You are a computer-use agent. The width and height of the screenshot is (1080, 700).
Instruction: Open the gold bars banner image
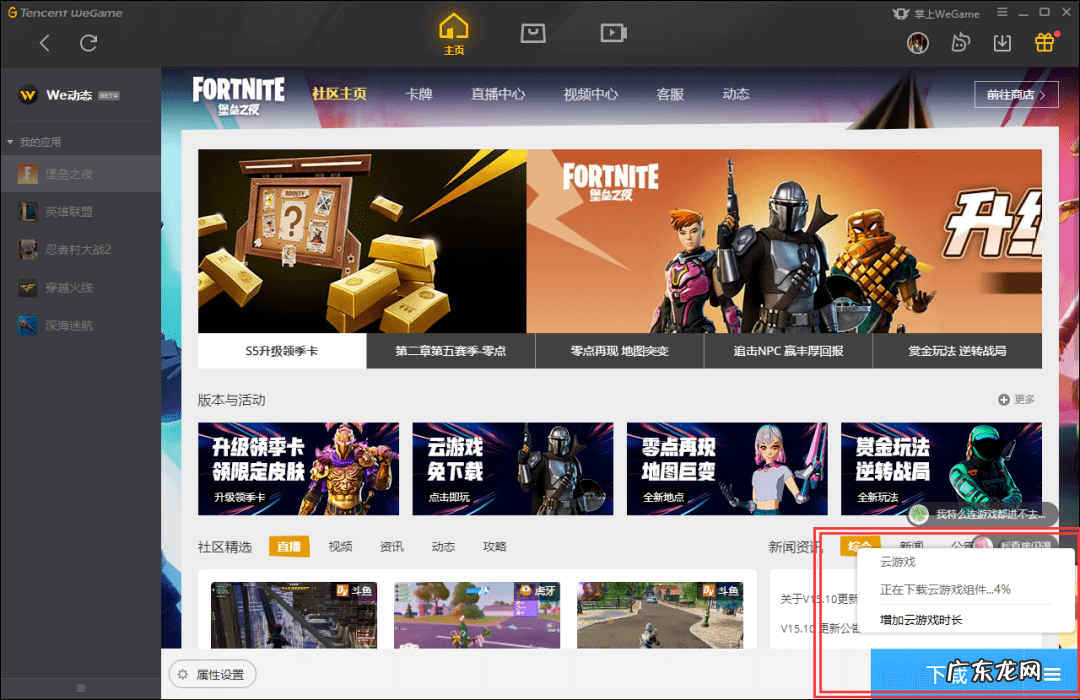(x=362, y=241)
